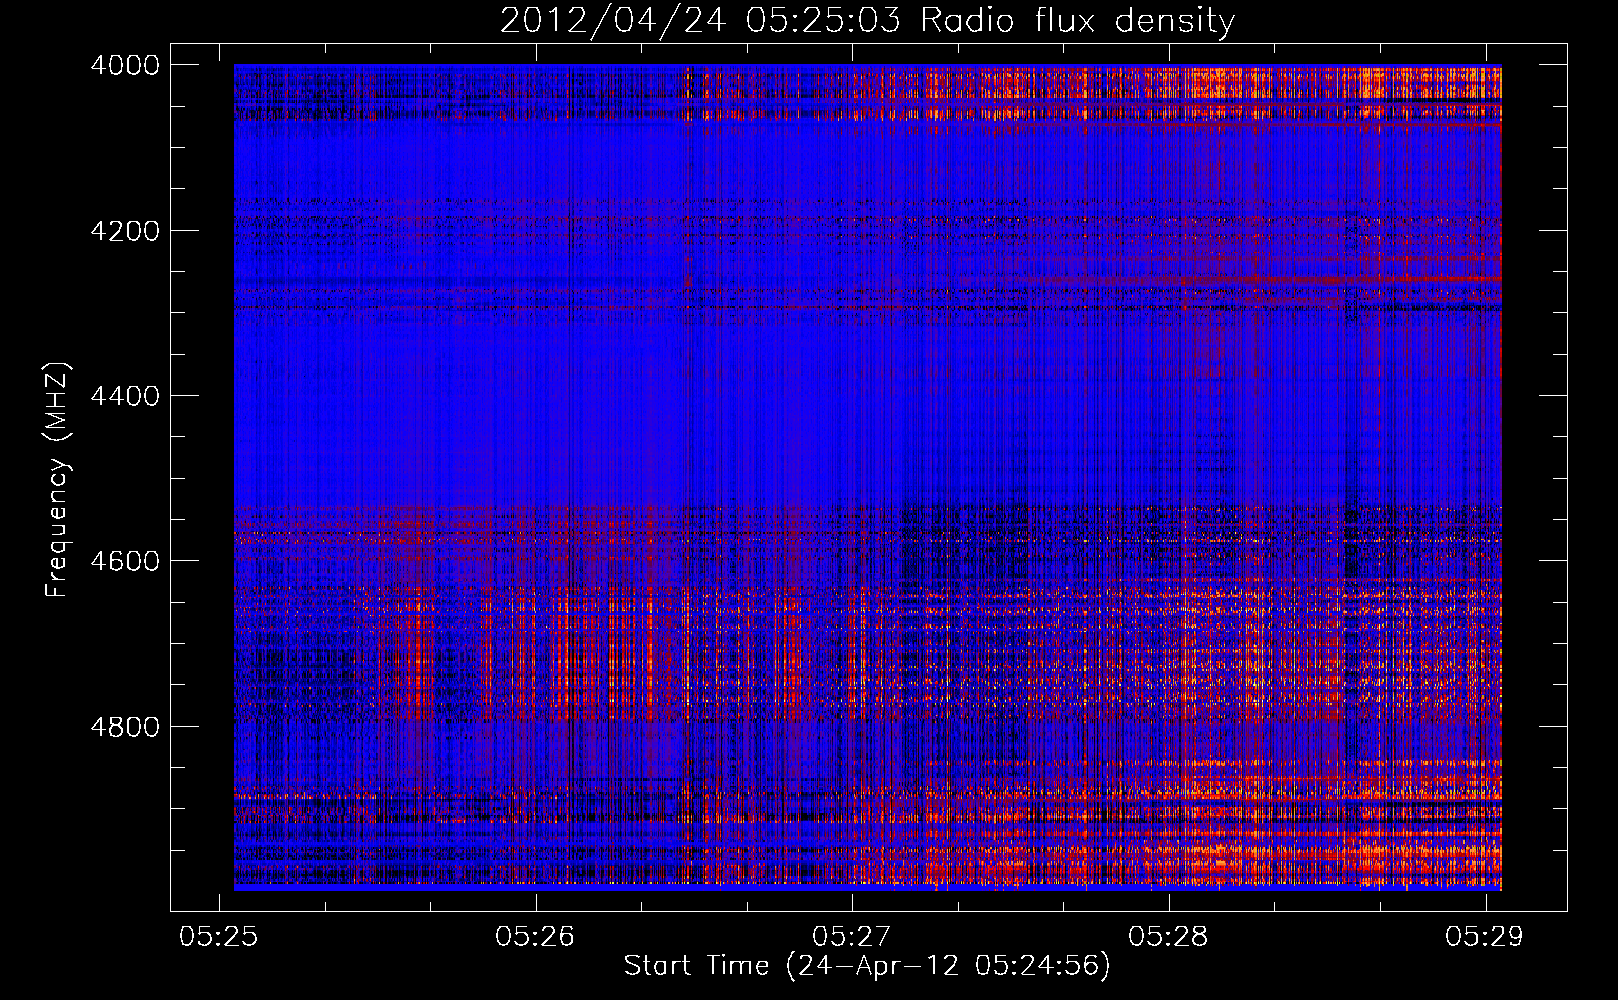
Task: Click the 05:29 time axis label
Action: [1485, 936]
